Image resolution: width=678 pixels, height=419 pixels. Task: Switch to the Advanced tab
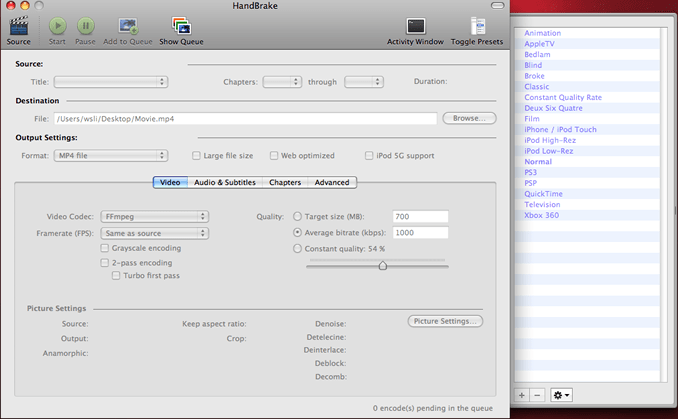(x=331, y=183)
